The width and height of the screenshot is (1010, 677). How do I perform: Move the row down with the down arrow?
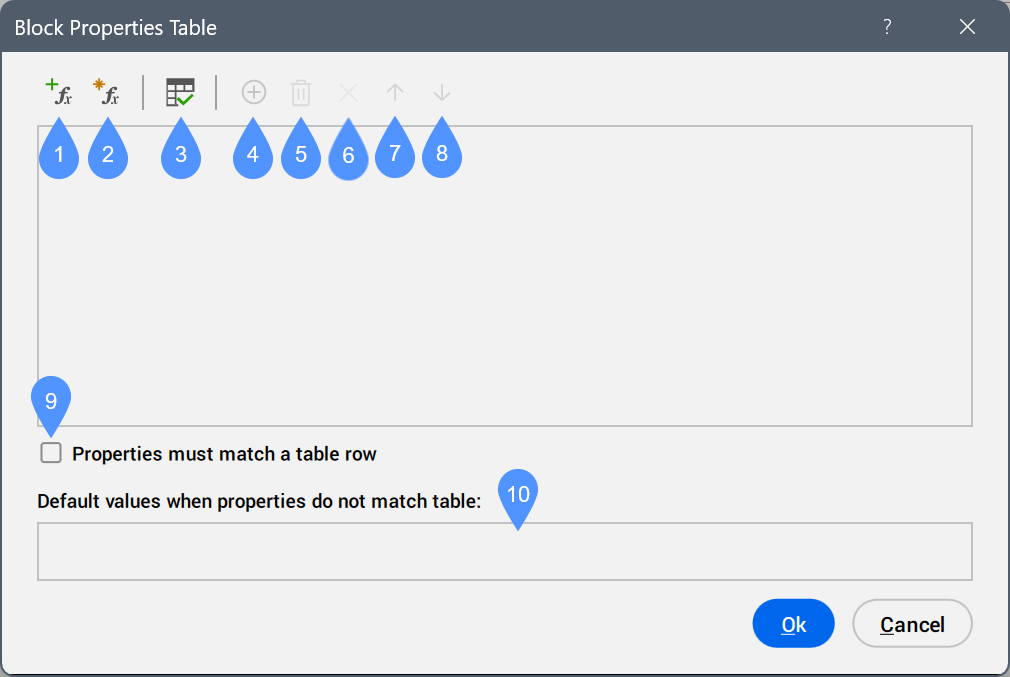[442, 93]
